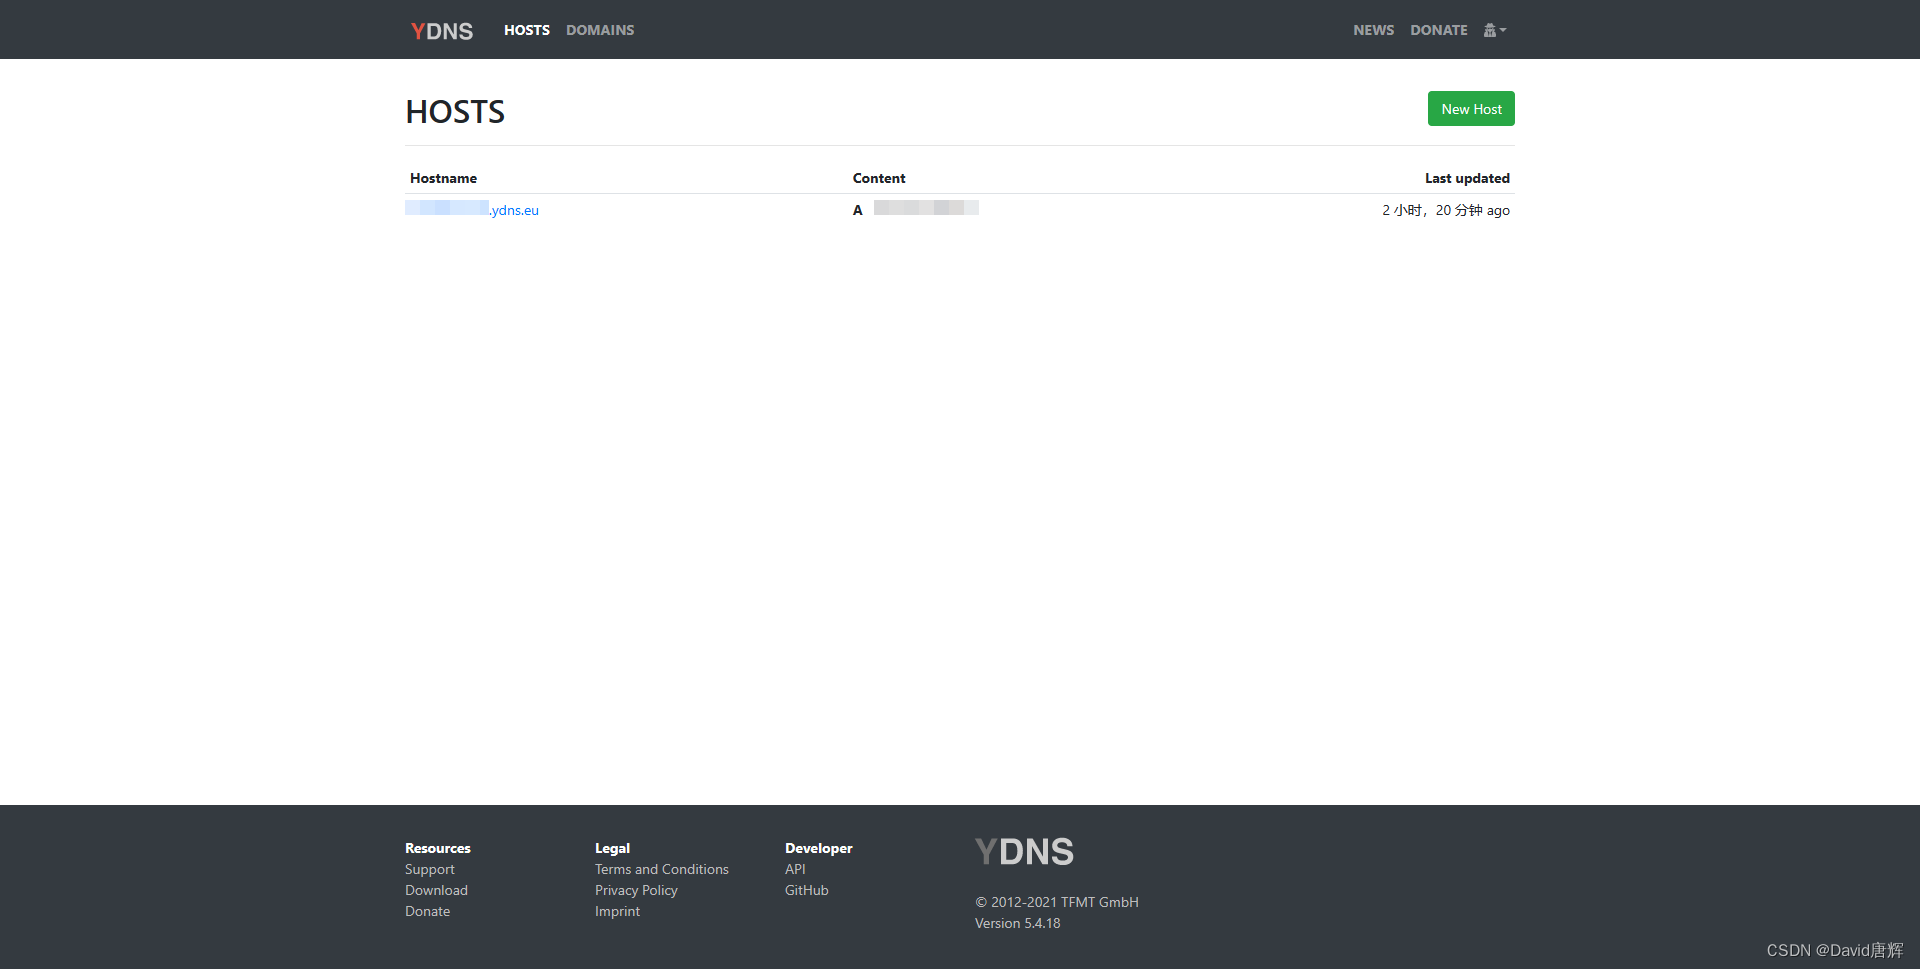The width and height of the screenshot is (1920, 969).
Task: Click the YDNS logo in the navbar
Action: pos(442,31)
